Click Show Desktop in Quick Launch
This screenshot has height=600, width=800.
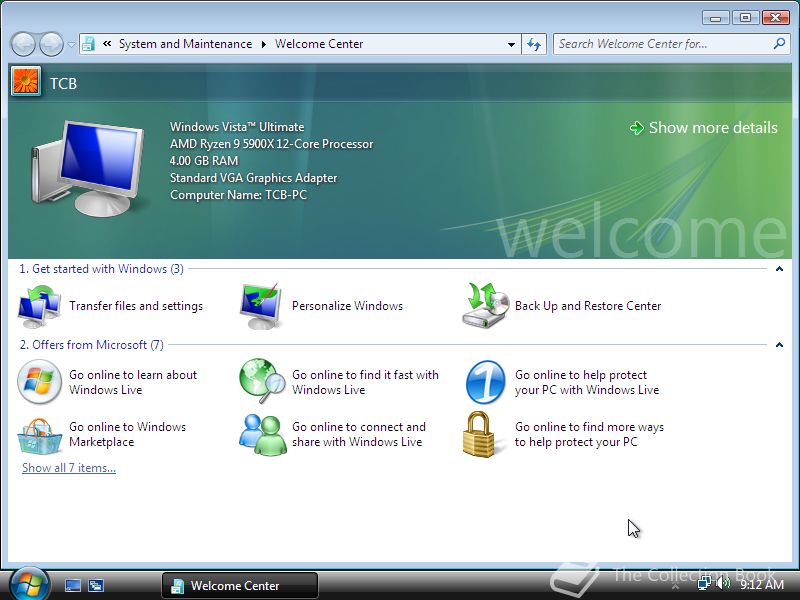click(x=73, y=586)
